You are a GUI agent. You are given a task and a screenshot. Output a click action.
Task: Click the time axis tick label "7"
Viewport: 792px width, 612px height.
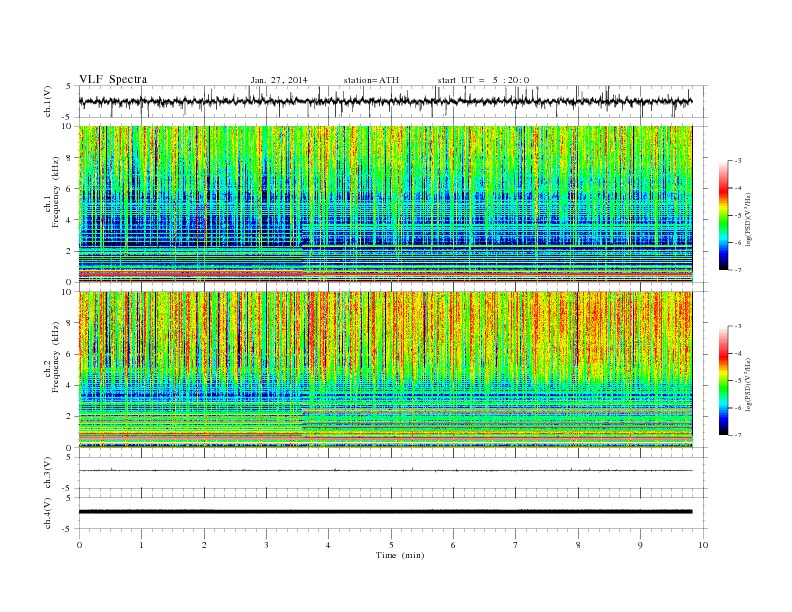coord(516,545)
